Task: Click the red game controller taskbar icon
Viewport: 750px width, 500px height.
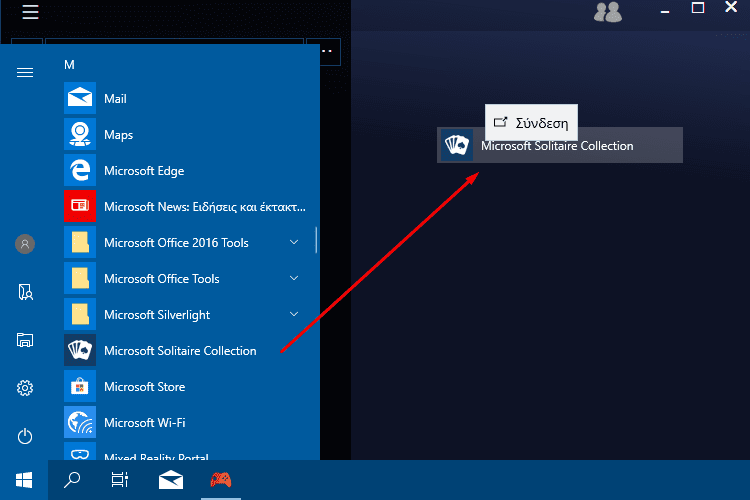Action: (221, 480)
